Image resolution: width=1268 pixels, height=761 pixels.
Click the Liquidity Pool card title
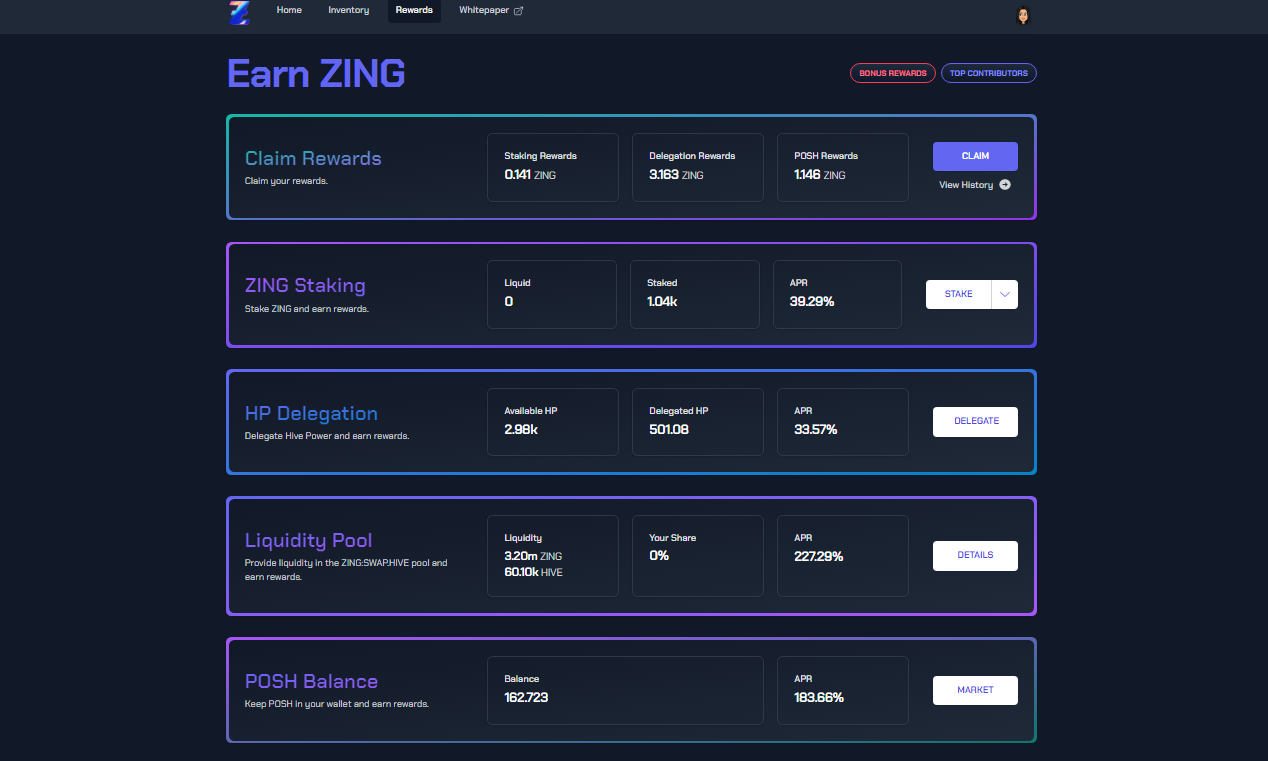click(308, 541)
